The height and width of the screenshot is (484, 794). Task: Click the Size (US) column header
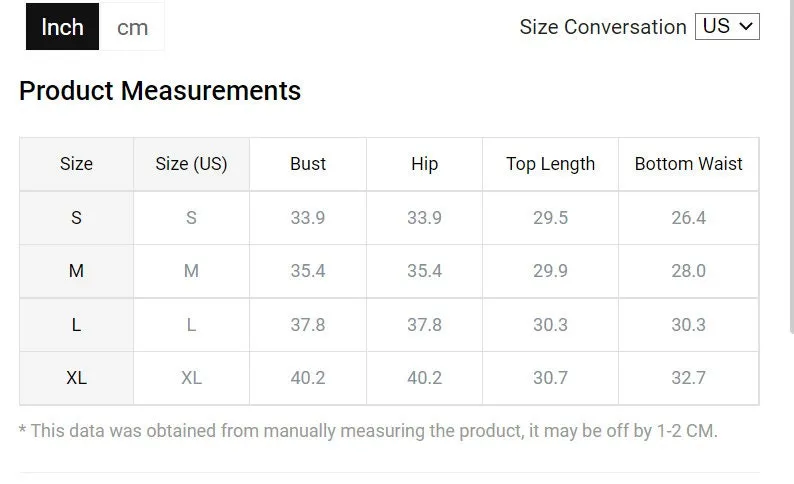pos(191,164)
